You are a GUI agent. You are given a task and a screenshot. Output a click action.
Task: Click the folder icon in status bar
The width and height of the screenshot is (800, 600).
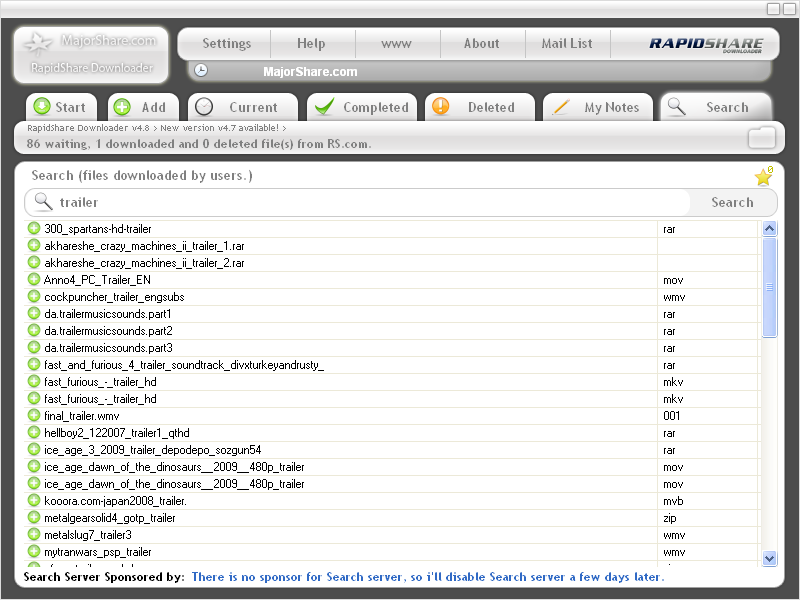click(x=761, y=138)
